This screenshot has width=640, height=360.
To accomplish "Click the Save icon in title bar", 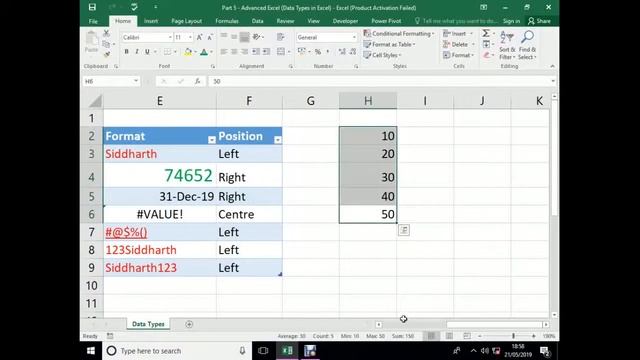I will [x=93, y=7].
